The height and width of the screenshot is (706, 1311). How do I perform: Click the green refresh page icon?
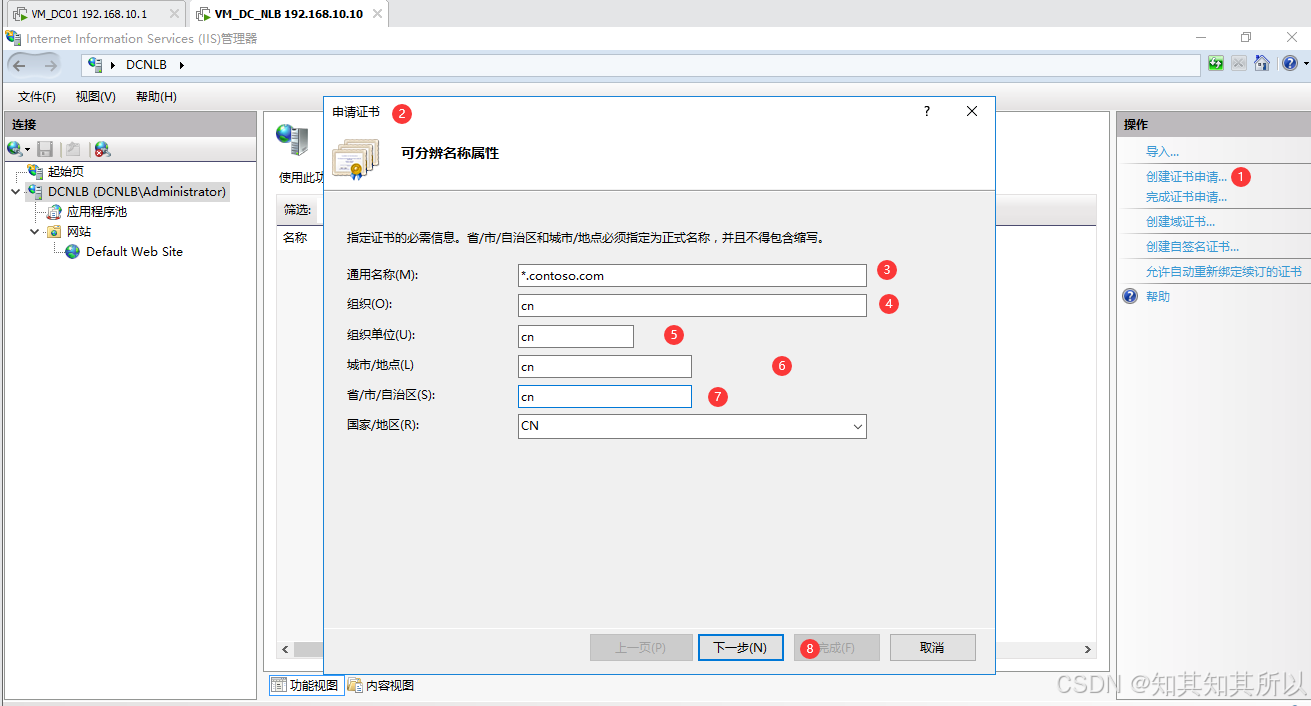tap(1216, 63)
